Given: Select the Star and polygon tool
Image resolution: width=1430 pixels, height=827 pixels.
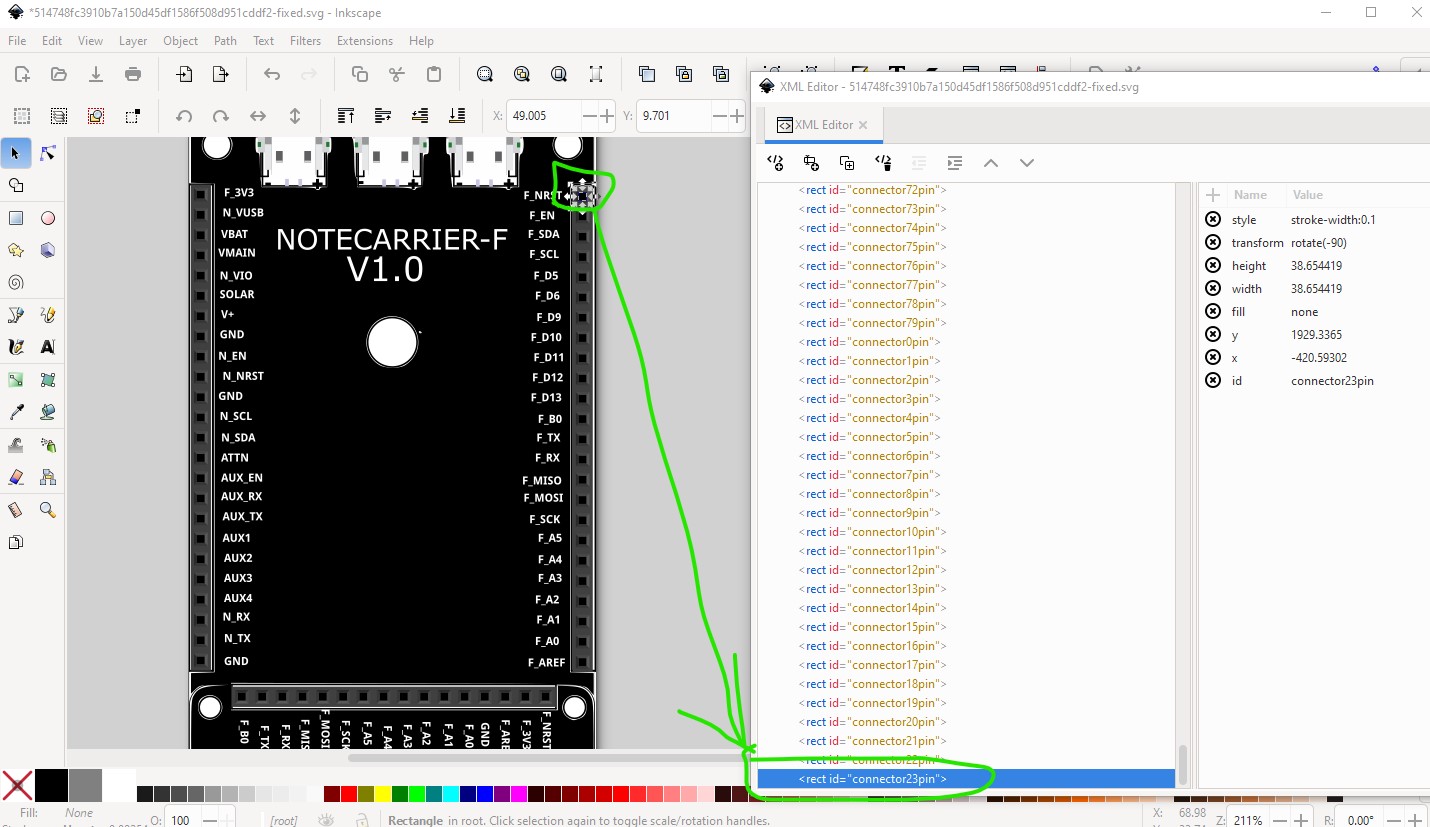Looking at the screenshot, I should (15, 250).
